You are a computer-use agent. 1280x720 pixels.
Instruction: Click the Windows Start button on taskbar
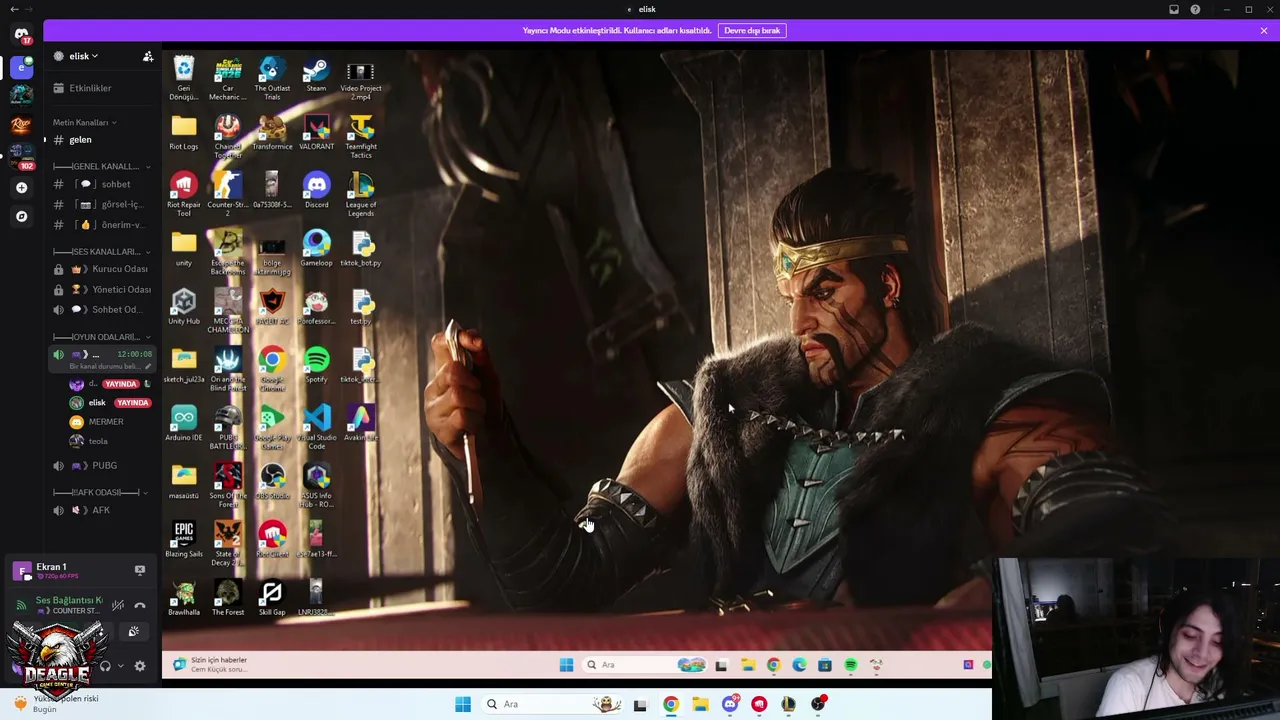(x=463, y=704)
